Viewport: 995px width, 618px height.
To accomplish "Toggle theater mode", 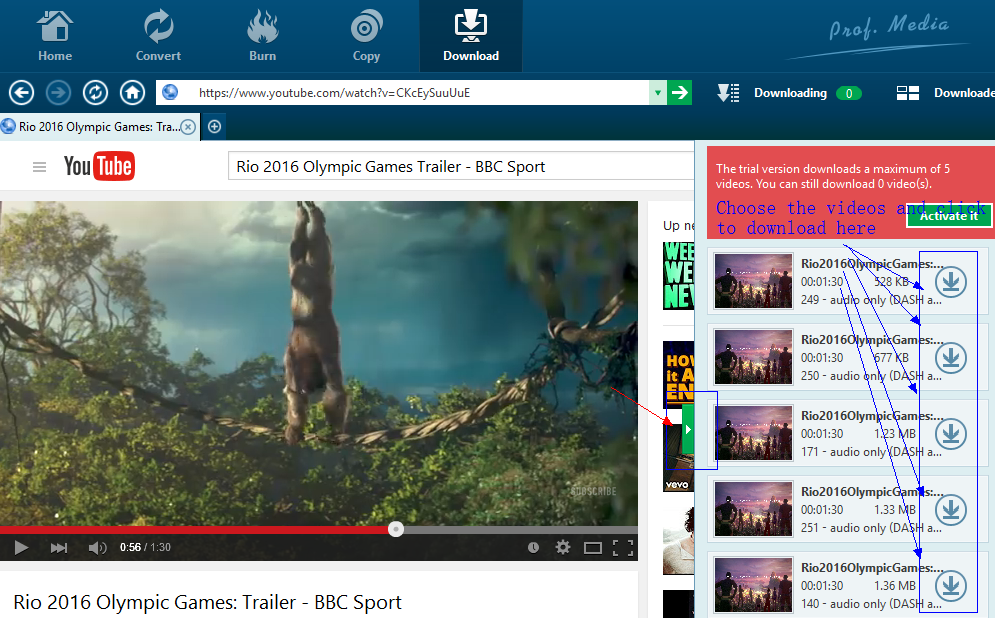I will [593, 548].
